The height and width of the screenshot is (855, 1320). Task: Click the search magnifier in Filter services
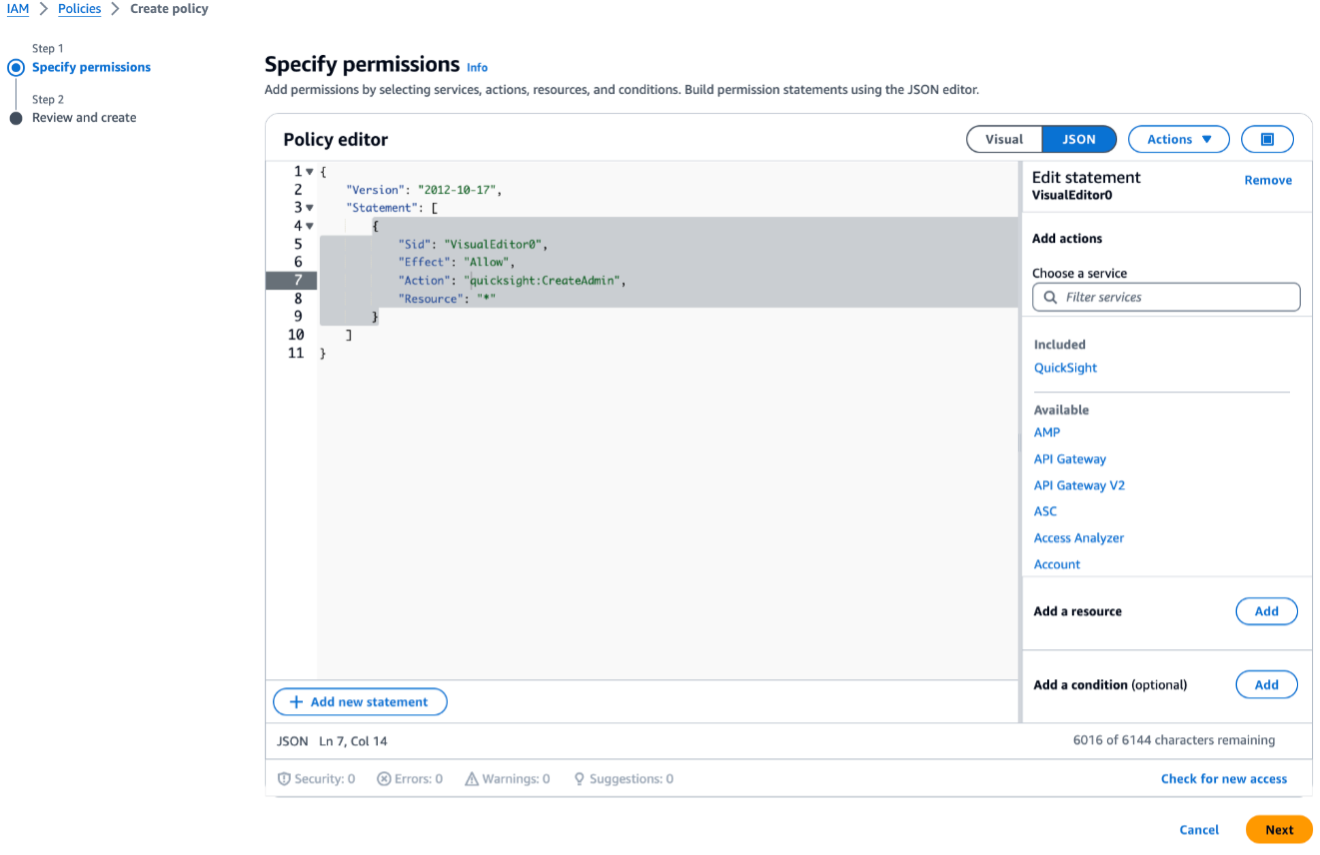pos(1050,297)
